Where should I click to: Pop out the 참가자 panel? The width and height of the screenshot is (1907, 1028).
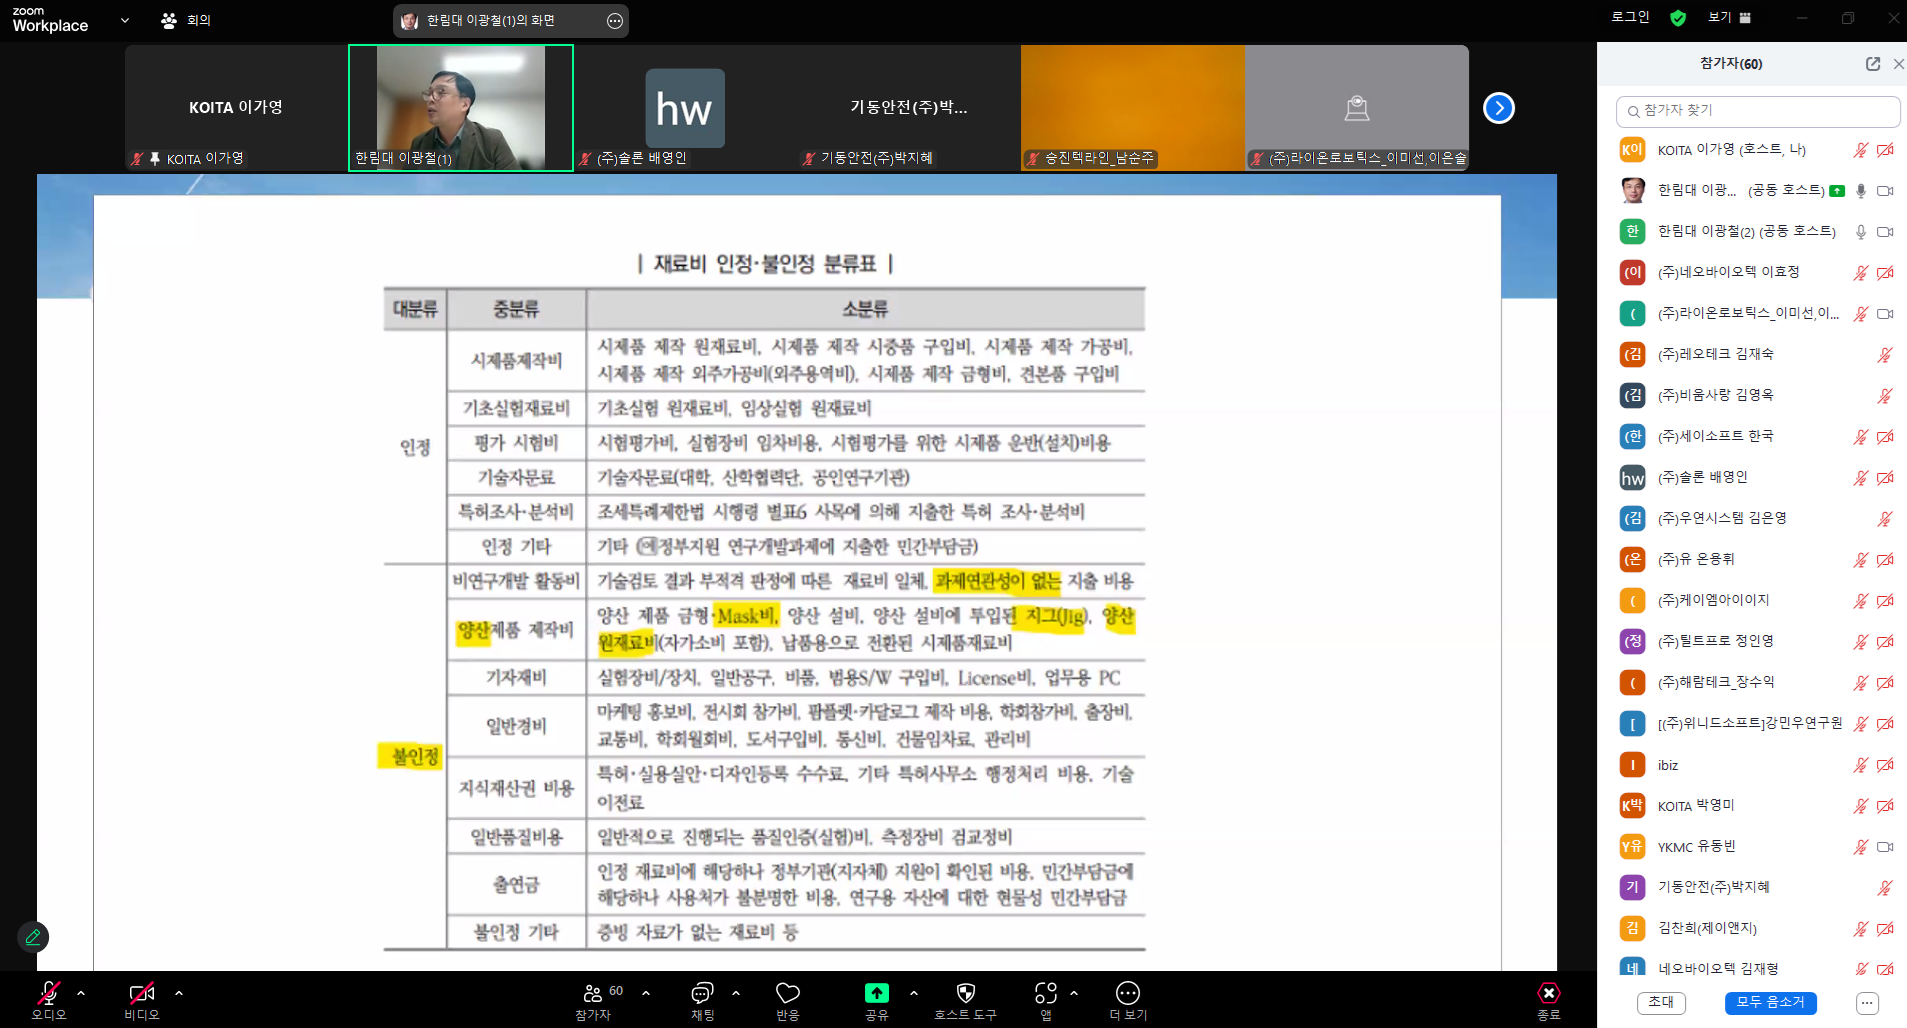point(1873,64)
